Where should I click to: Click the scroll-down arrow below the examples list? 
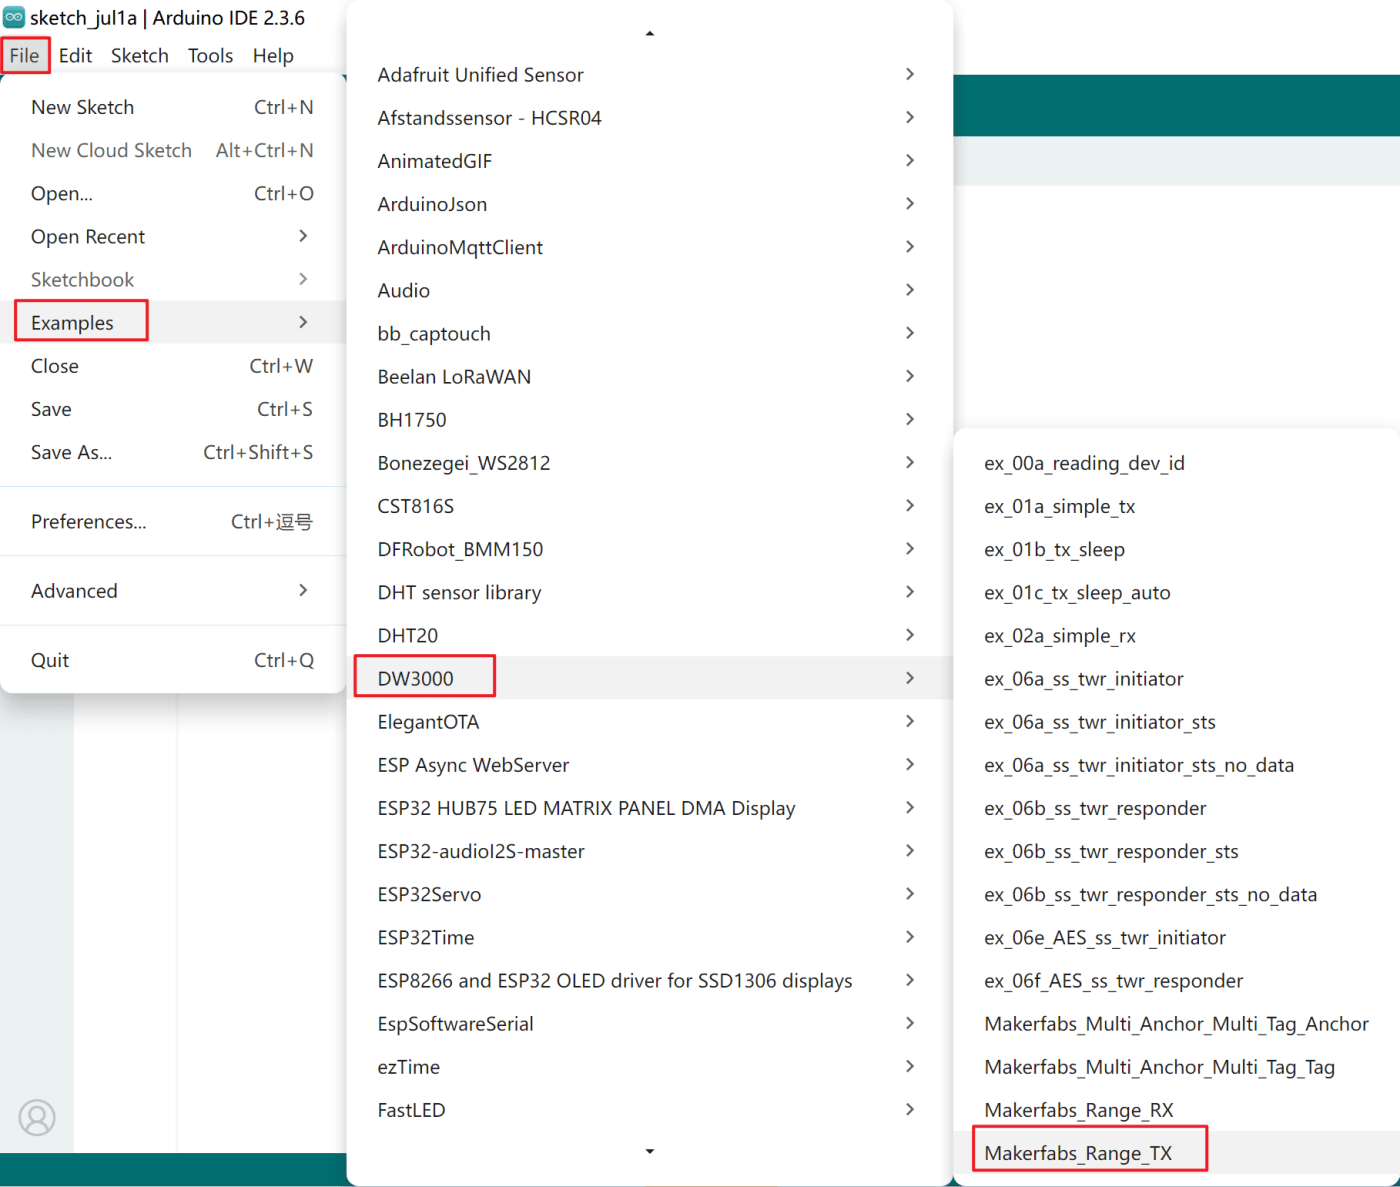point(650,1151)
